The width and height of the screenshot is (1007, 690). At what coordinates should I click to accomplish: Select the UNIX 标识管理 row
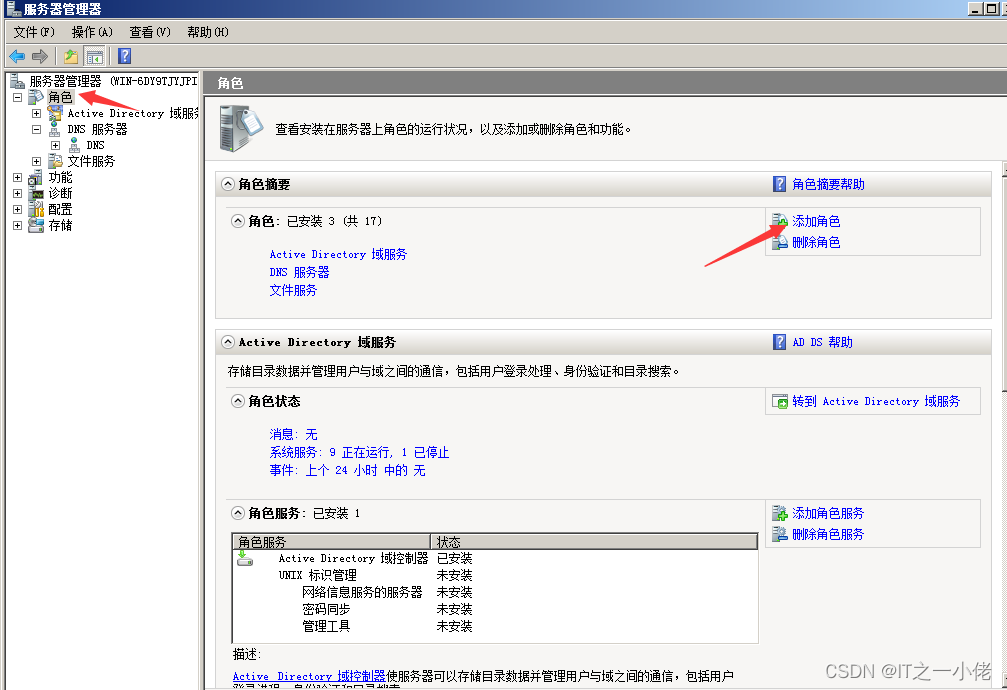495,575
